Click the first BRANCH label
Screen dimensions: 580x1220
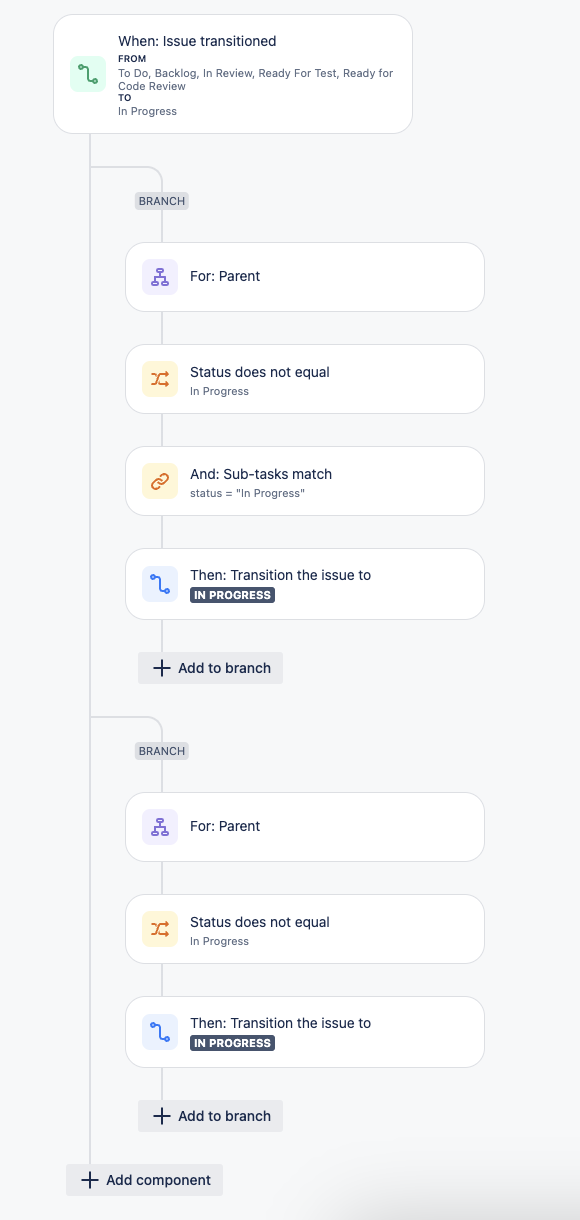[161, 200]
